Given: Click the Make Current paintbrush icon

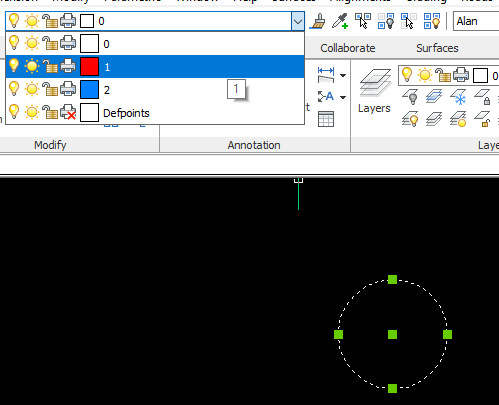Looking at the screenshot, I should tap(317, 21).
